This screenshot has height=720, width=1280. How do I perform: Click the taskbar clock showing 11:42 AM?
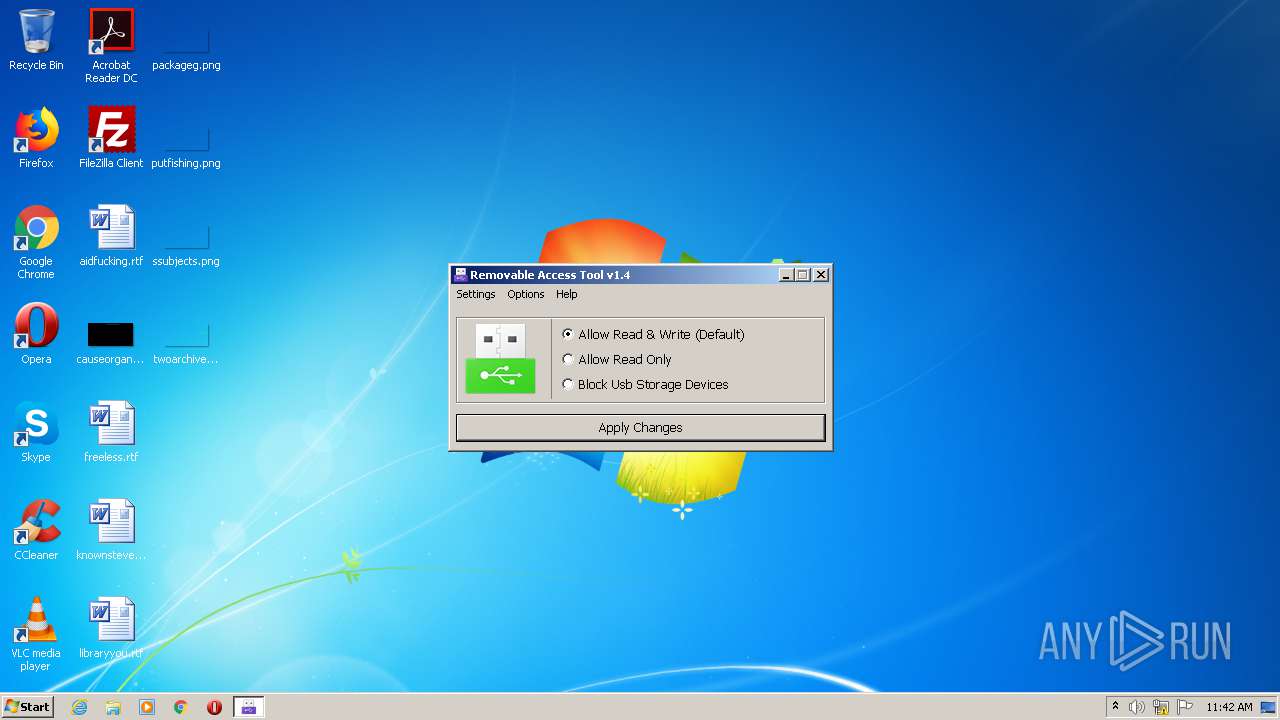pos(1229,707)
